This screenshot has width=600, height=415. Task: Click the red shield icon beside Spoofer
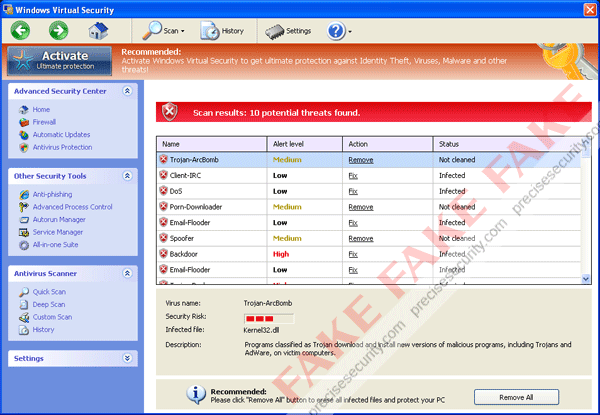(163, 238)
